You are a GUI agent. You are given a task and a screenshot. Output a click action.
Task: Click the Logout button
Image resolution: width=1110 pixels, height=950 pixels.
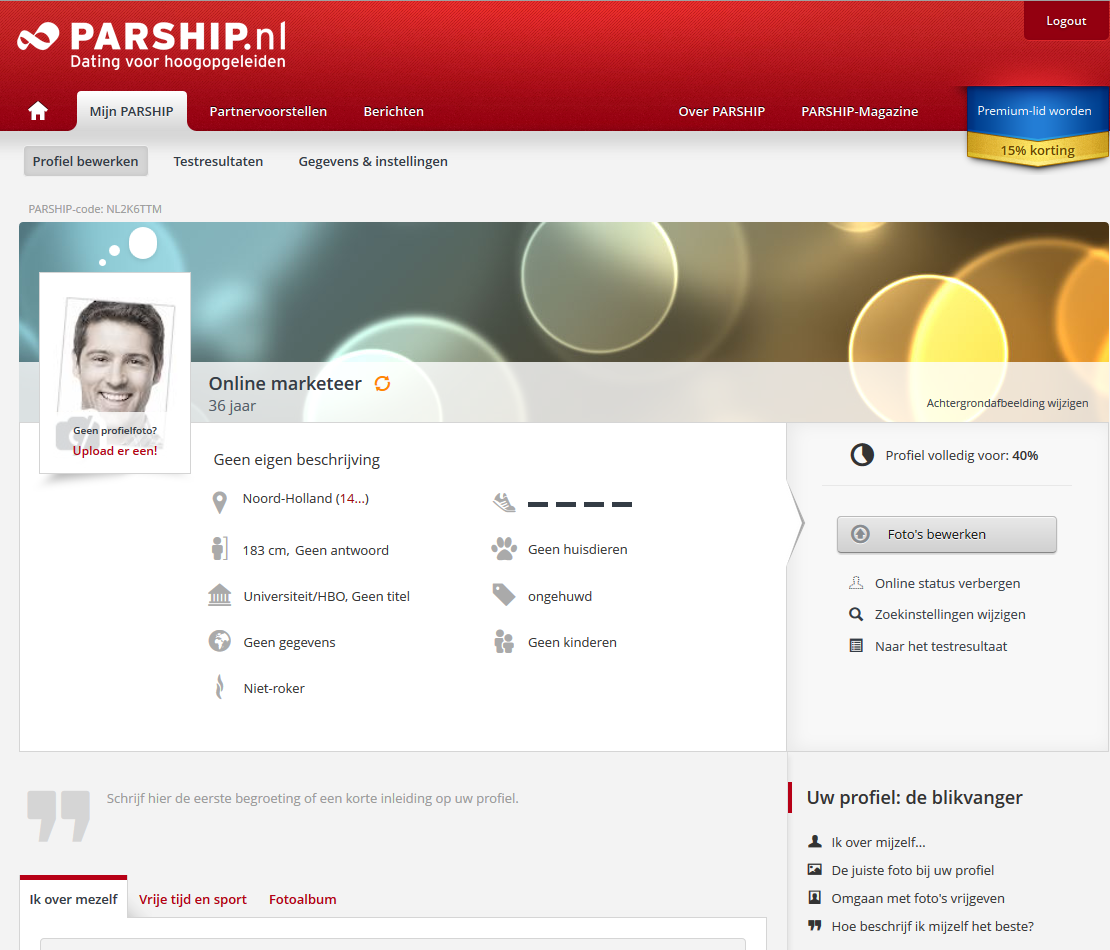tap(1066, 21)
